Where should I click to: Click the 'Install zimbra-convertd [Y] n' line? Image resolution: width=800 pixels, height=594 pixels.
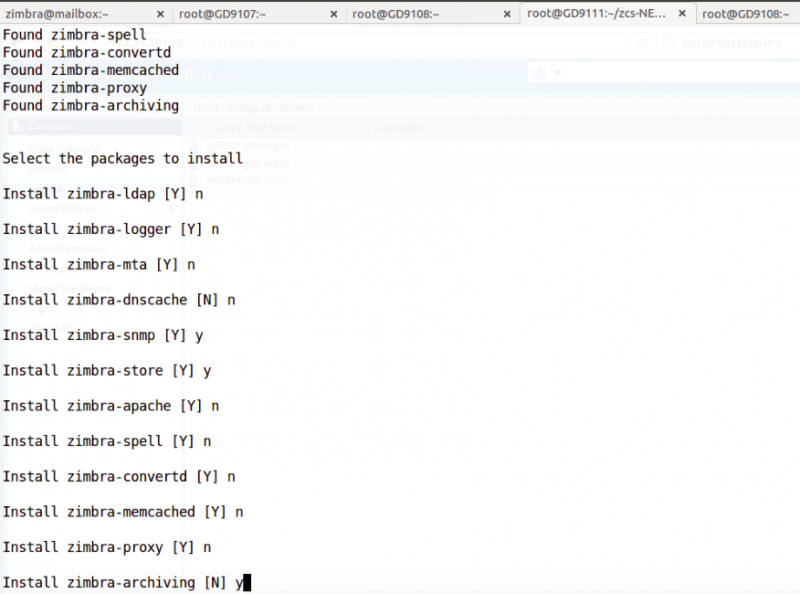pos(119,477)
